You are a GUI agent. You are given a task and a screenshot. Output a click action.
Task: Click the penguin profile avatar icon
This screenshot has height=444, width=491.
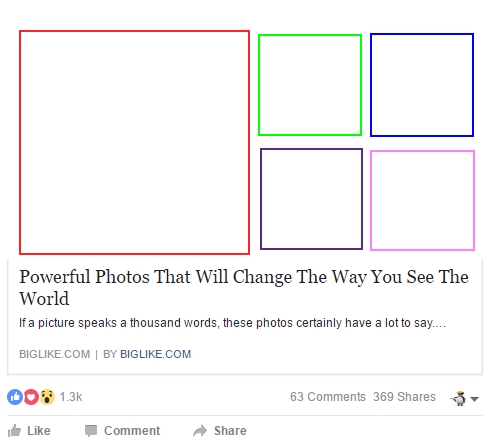point(459,398)
